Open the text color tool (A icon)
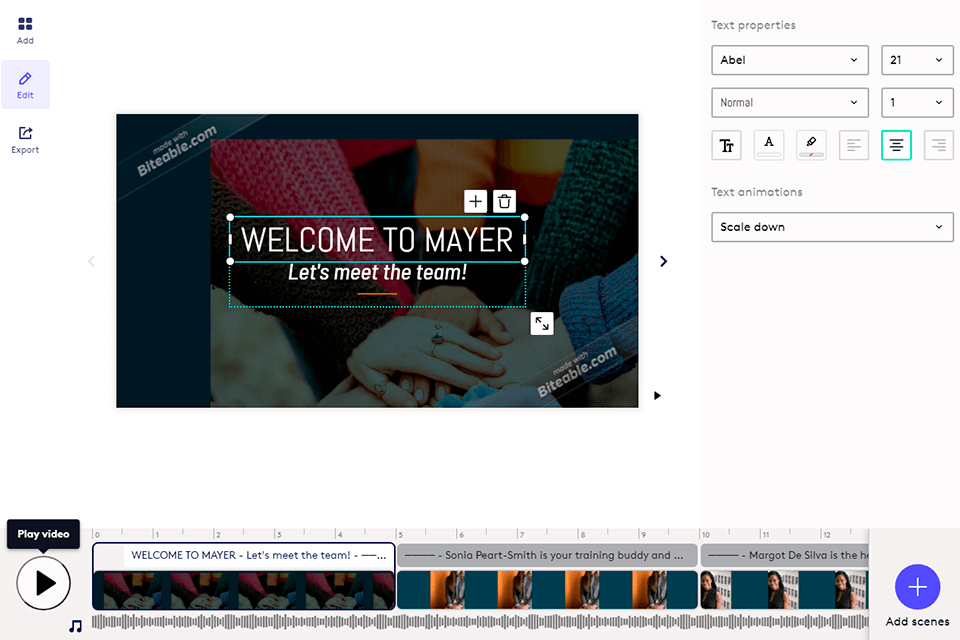The height and width of the screenshot is (640, 960). pyautogui.click(x=768, y=144)
